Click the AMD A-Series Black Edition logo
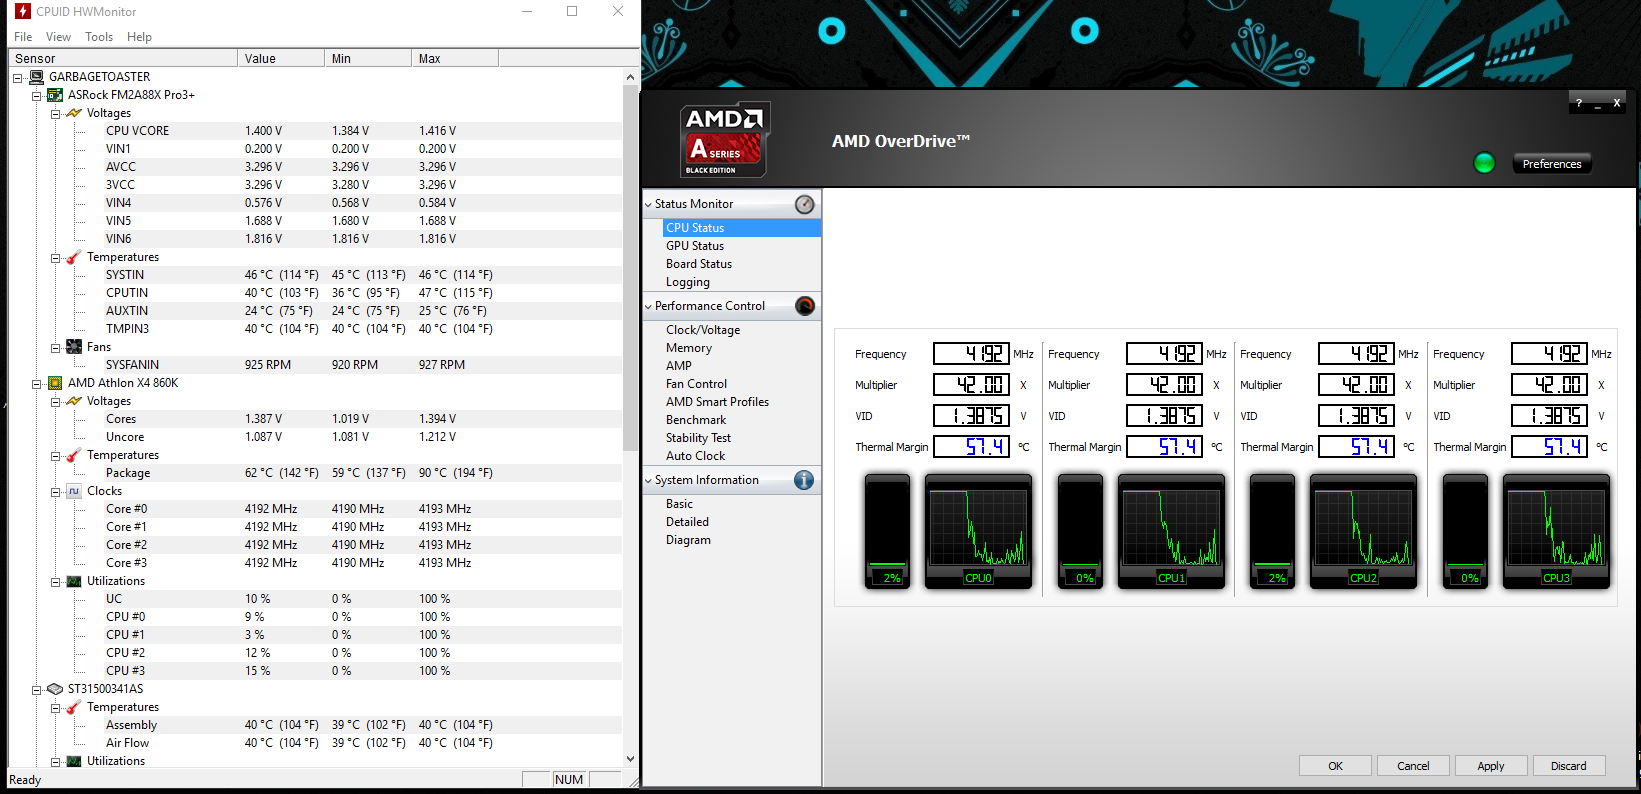This screenshot has width=1641, height=794. coord(725,140)
